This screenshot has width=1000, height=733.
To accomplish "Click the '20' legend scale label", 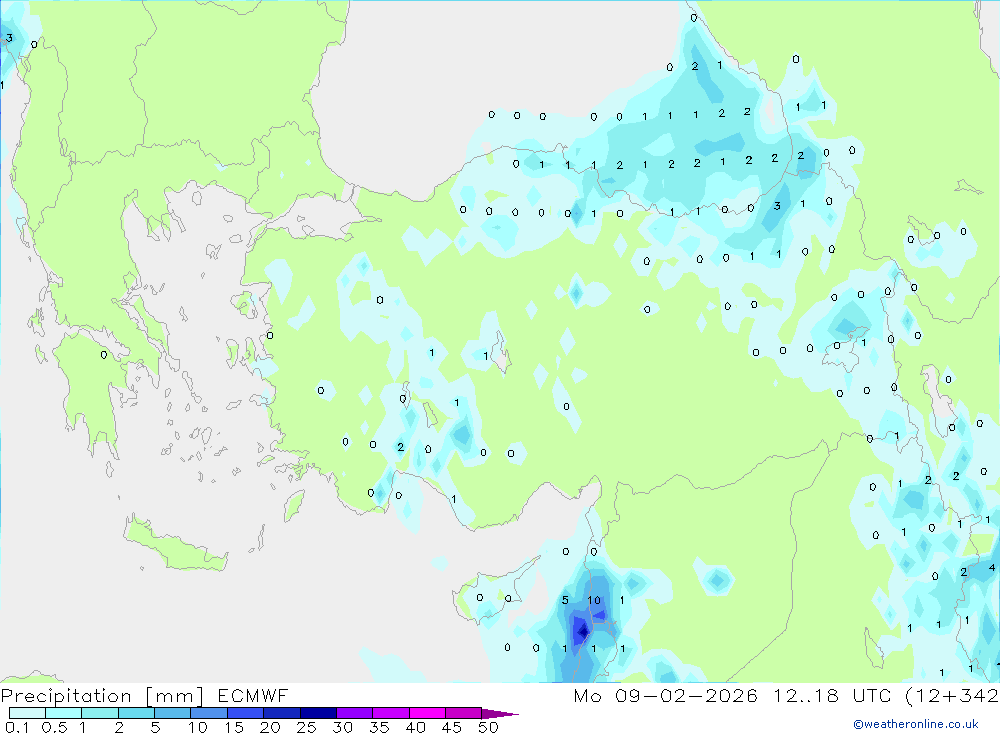I will click(270, 727).
